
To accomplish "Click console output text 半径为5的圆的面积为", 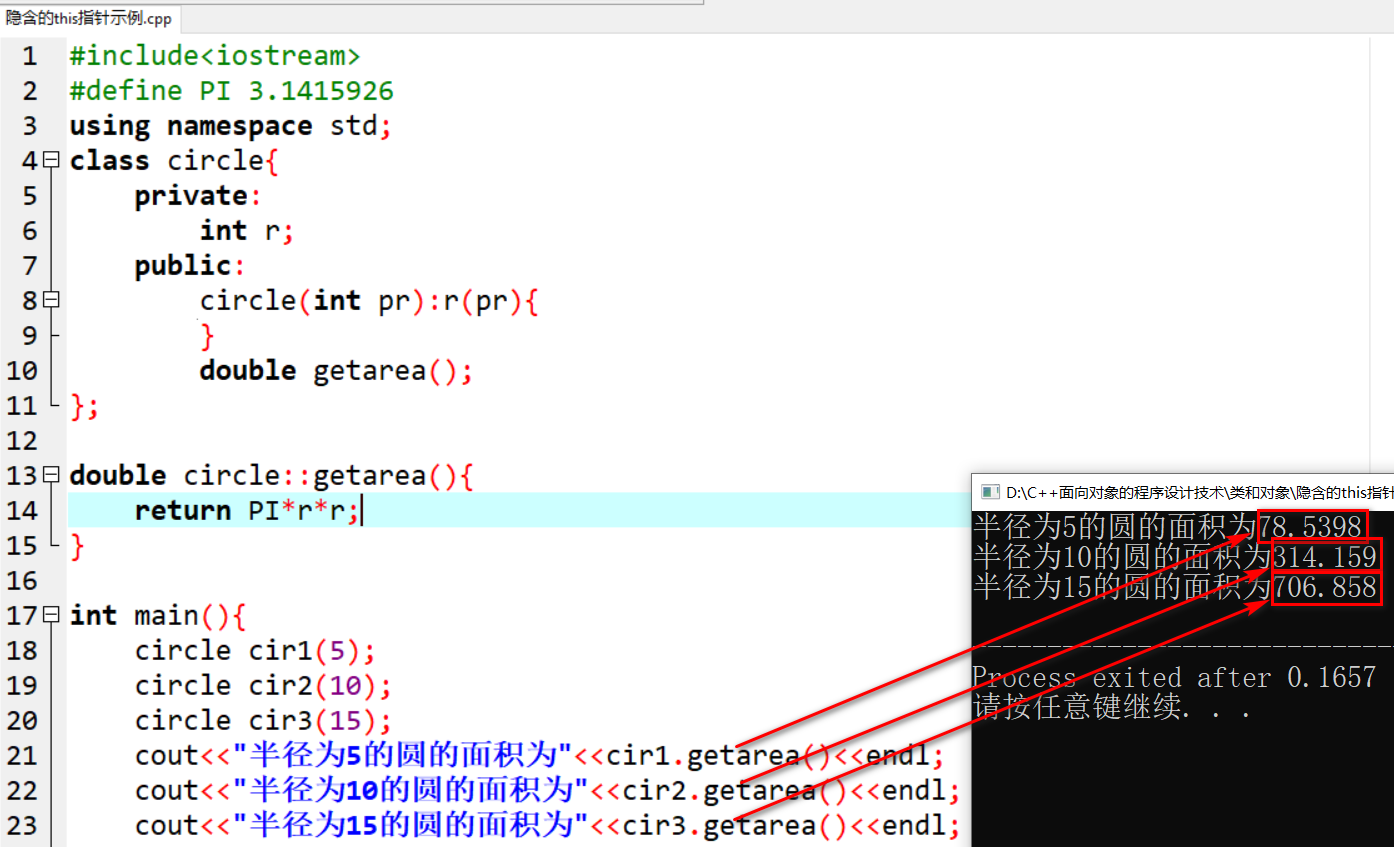I will click(1115, 526).
